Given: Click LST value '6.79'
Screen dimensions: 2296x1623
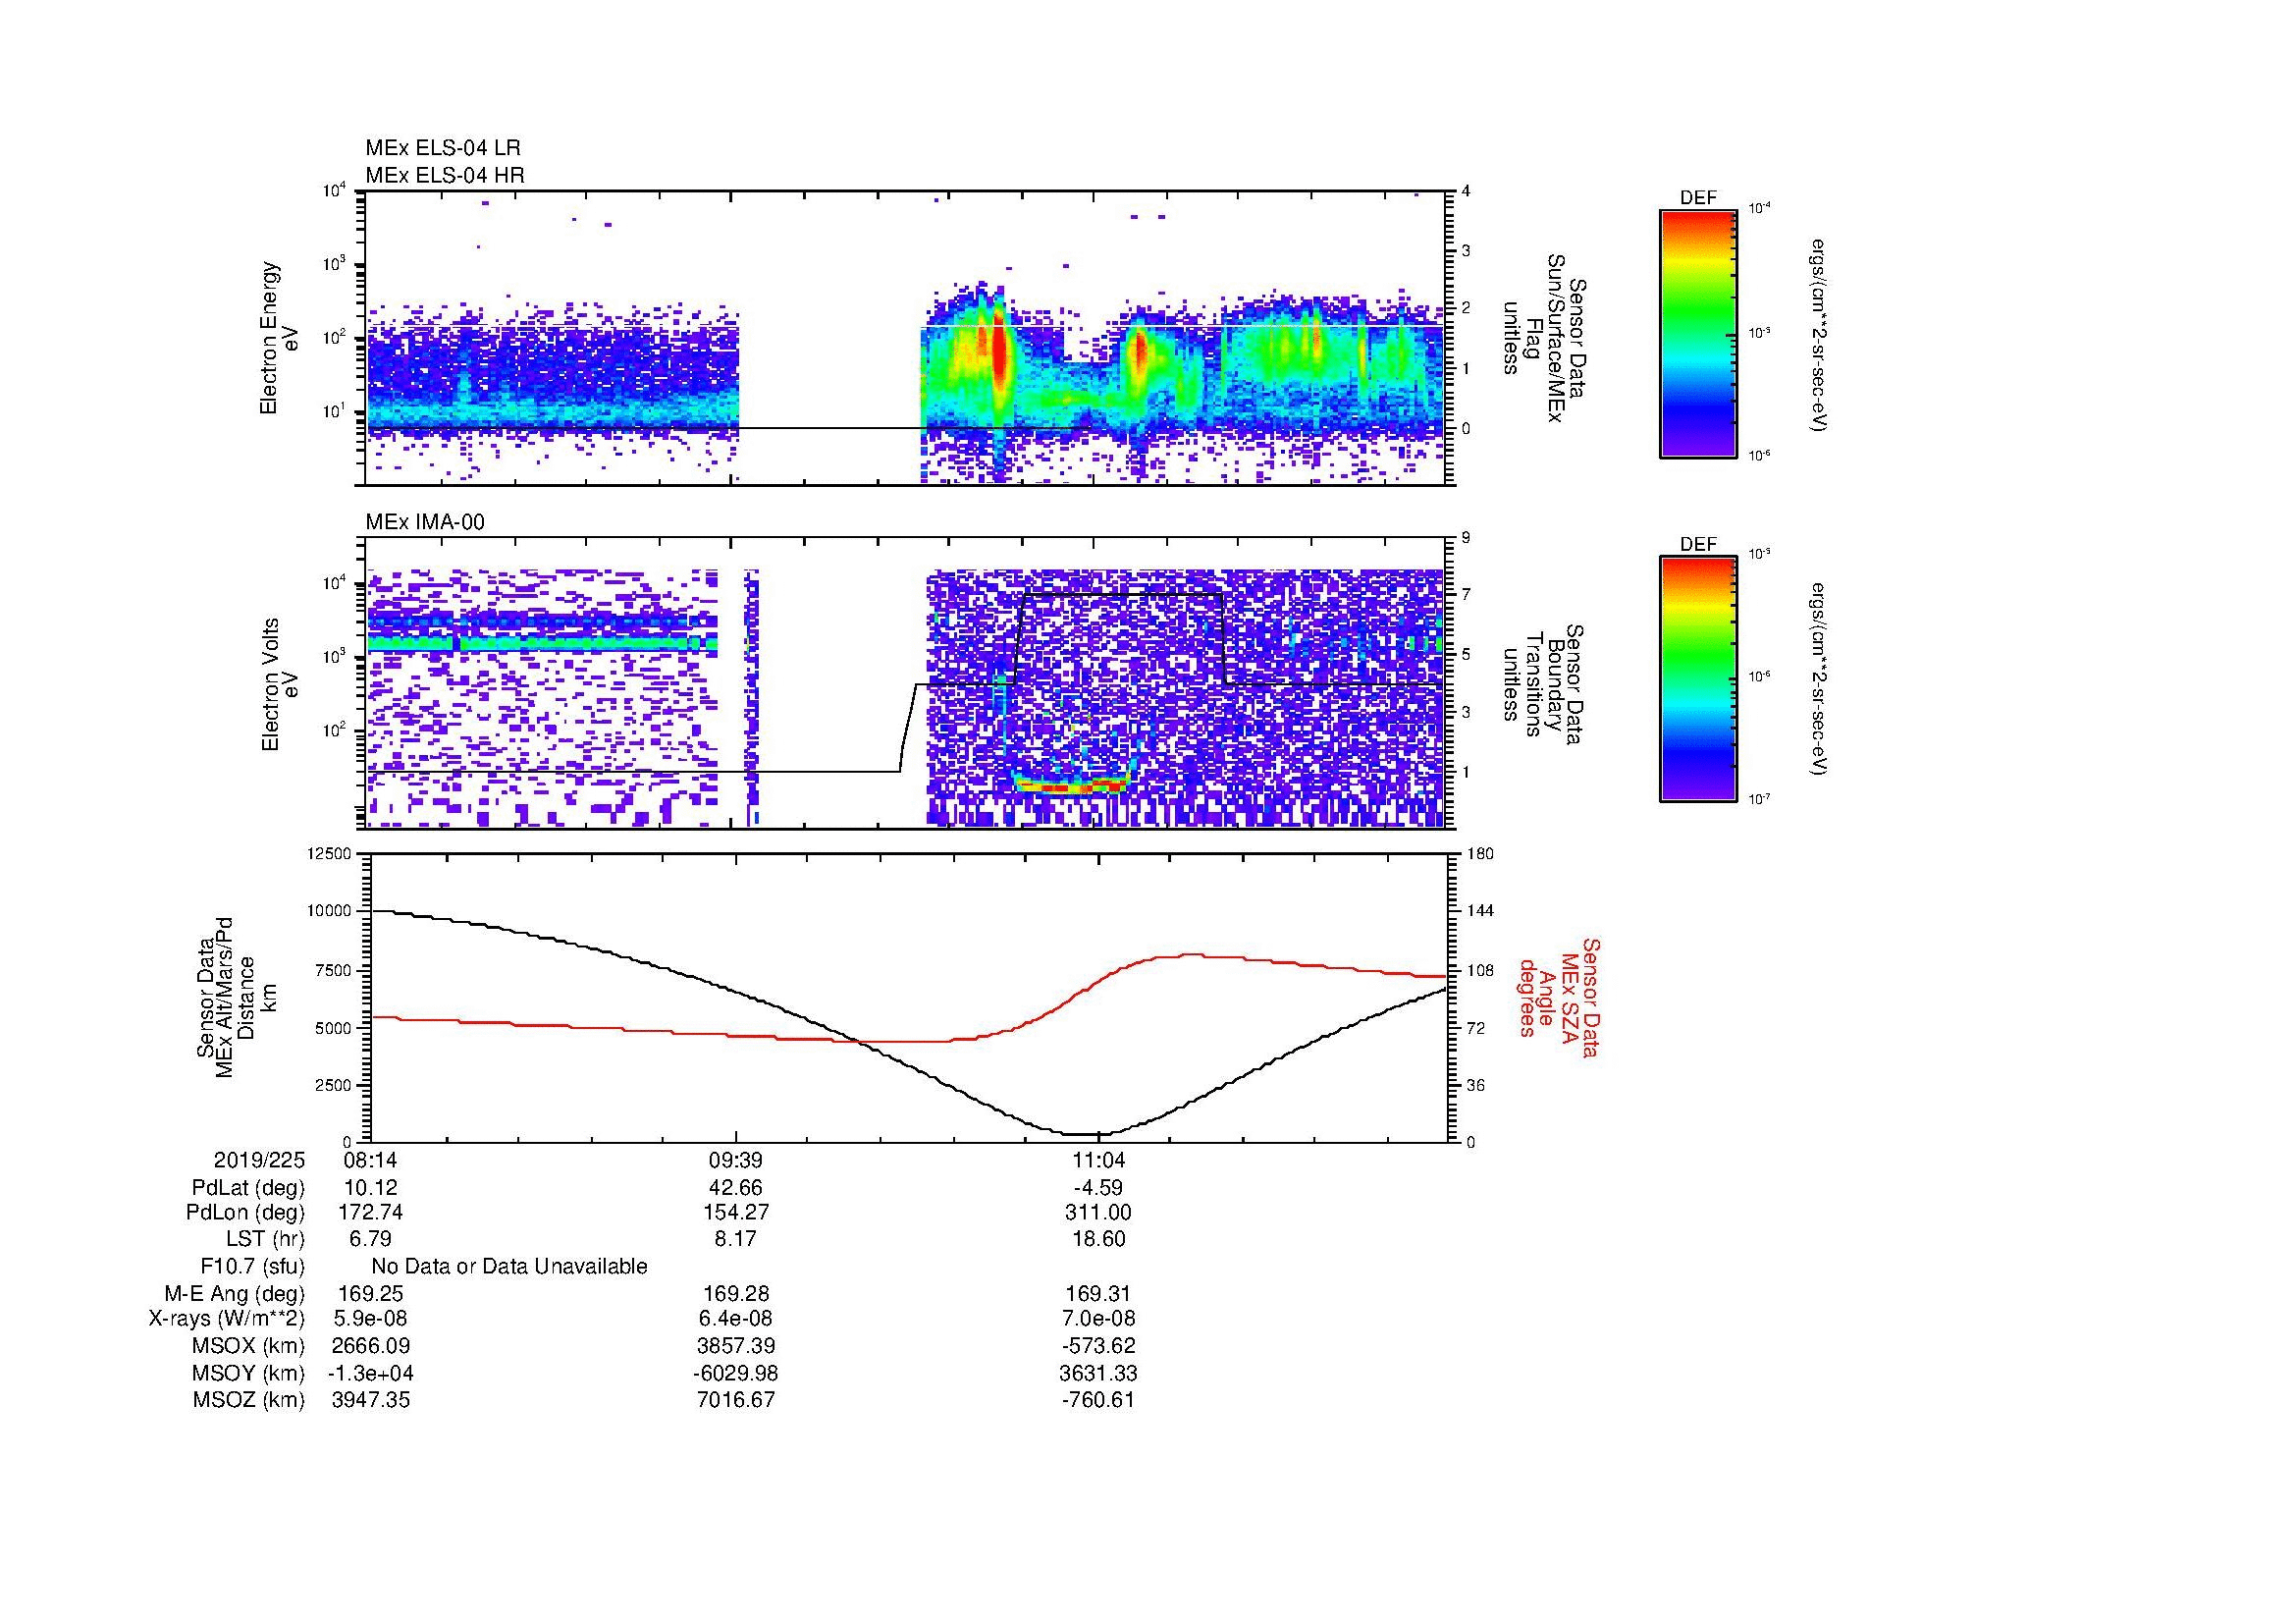Looking at the screenshot, I should coord(370,1239).
